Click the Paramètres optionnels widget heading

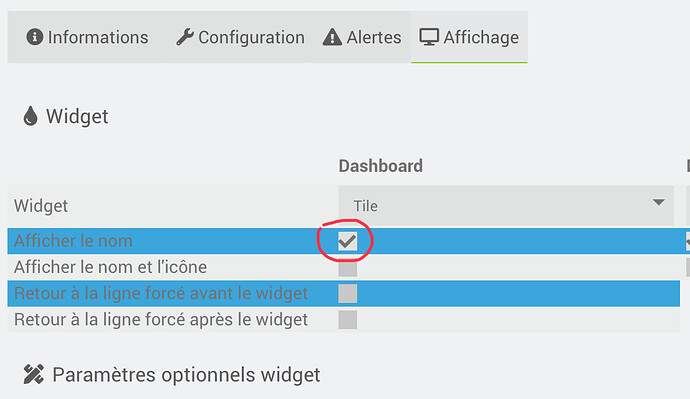pyautogui.click(x=186, y=375)
